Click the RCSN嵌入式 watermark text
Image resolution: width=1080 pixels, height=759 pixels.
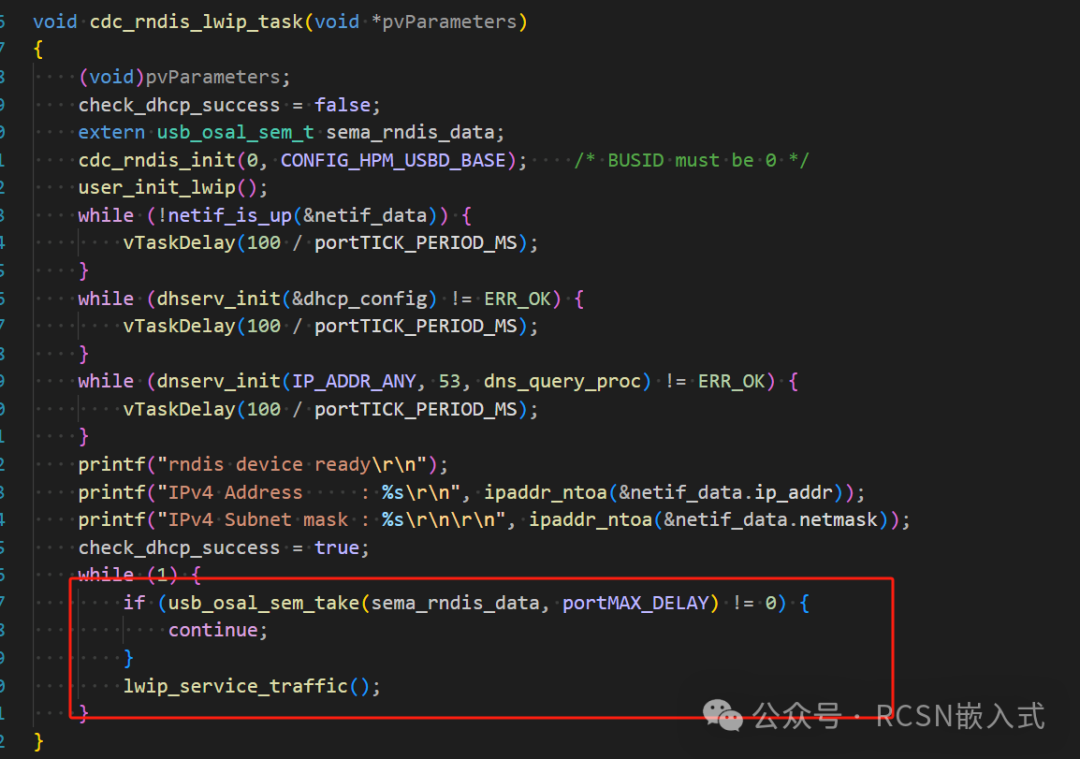point(959,716)
